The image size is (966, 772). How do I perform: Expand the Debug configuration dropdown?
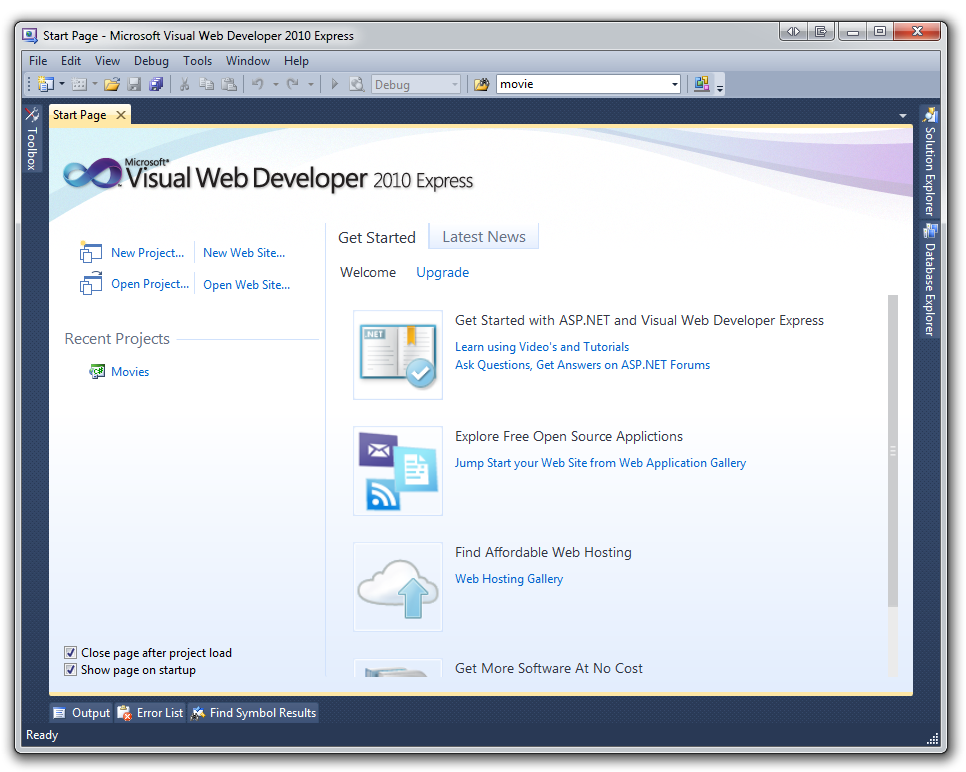coord(455,84)
